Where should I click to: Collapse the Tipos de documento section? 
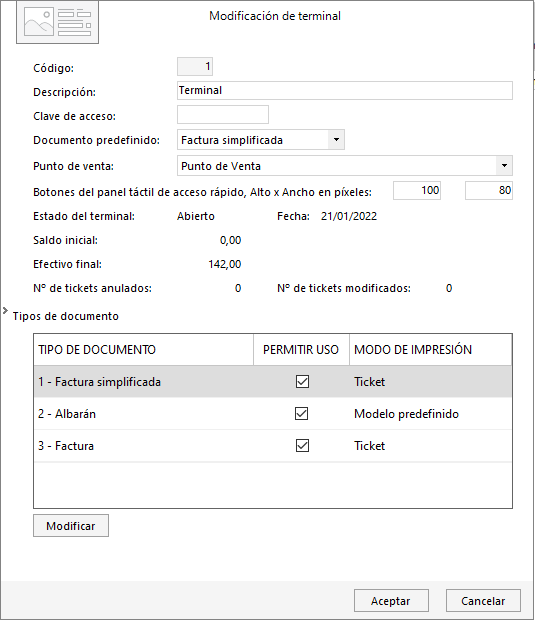[x=5, y=311]
